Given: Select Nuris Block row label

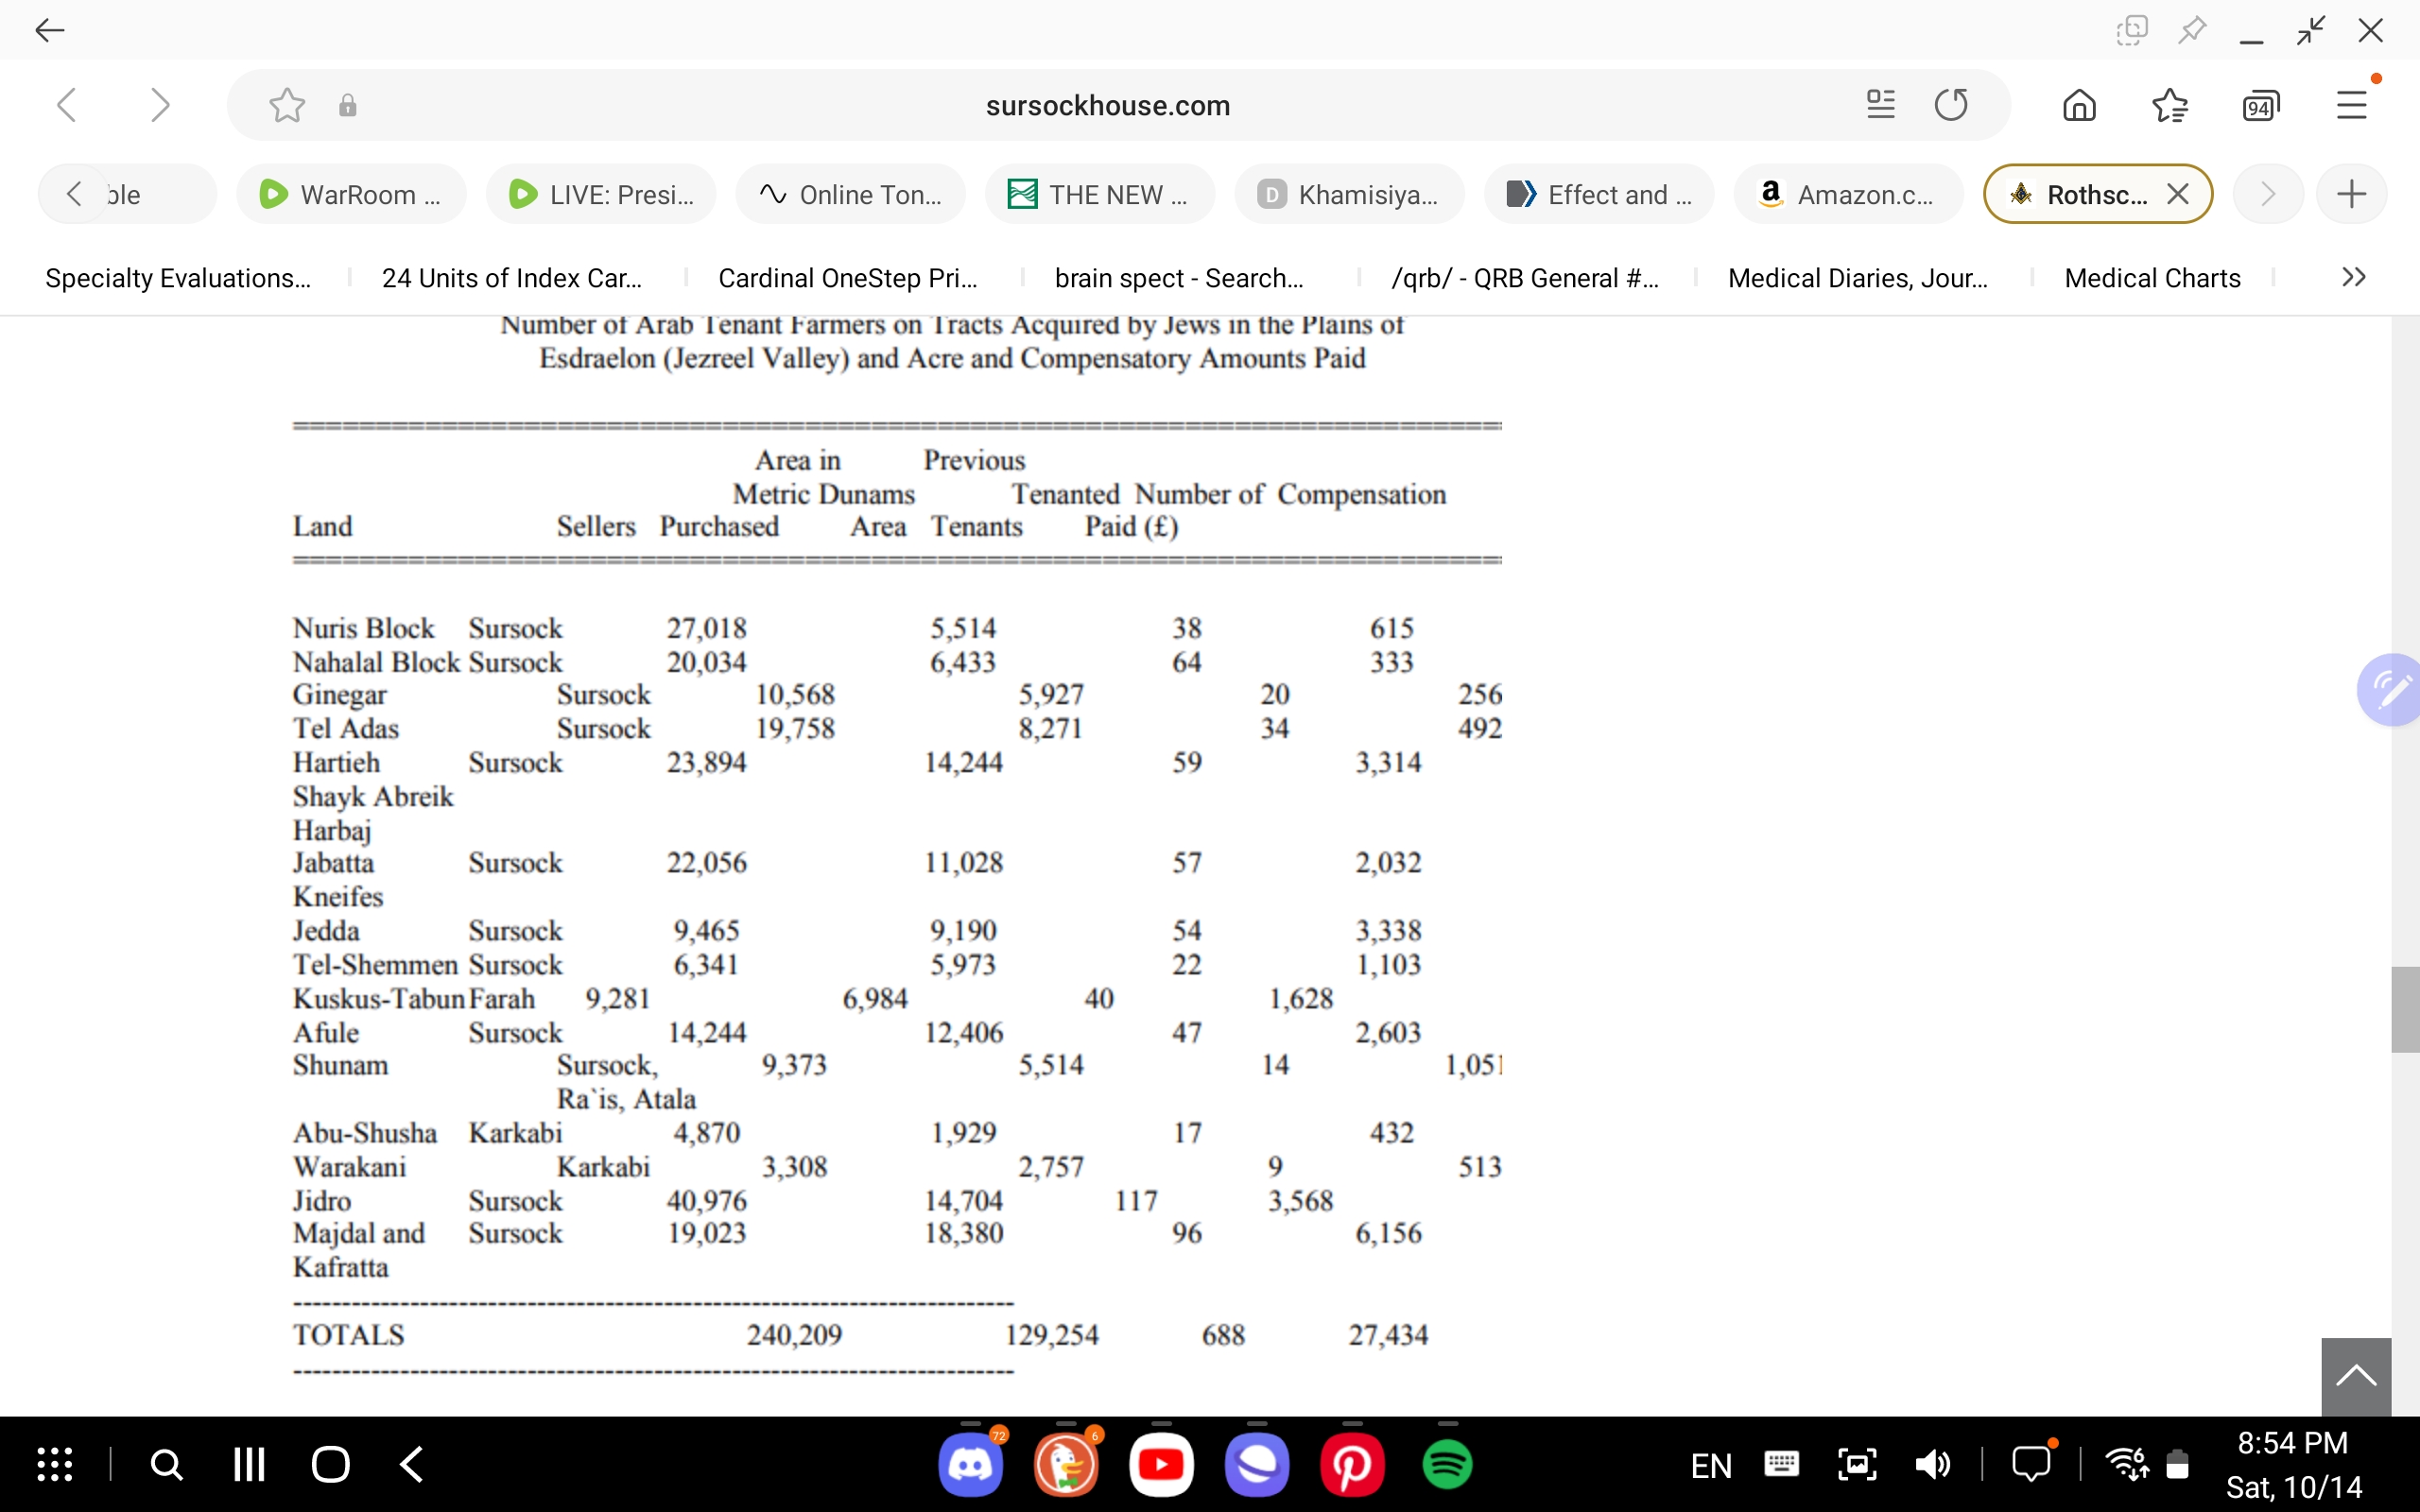Looking at the screenshot, I should point(364,628).
